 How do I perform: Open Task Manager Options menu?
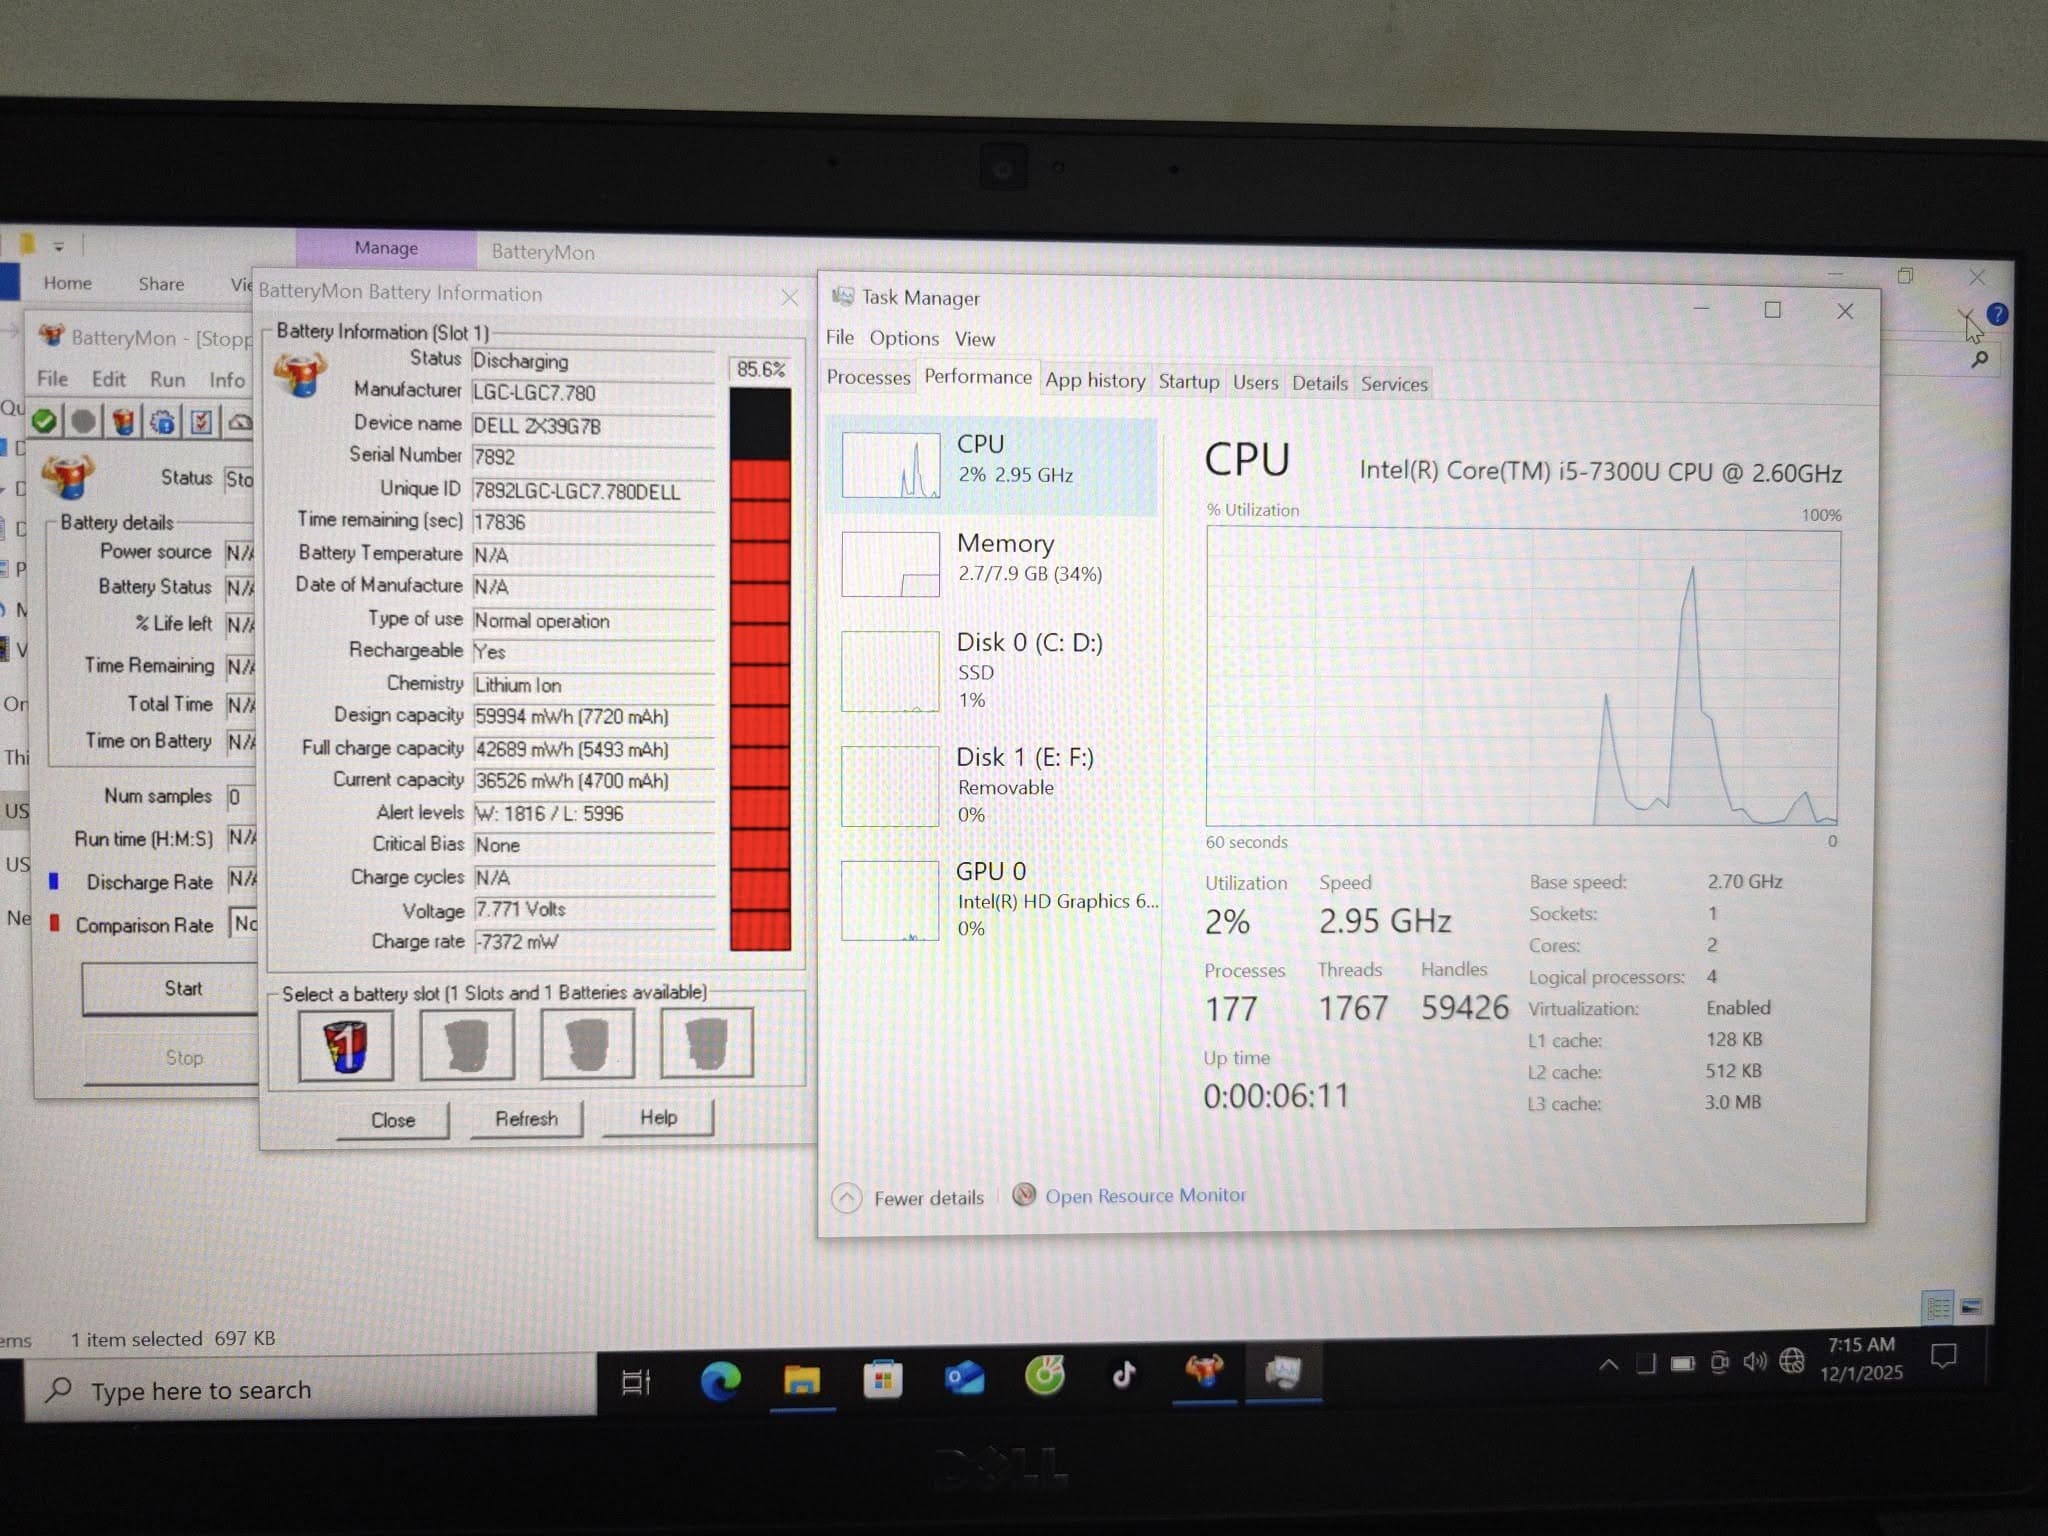[x=904, y=338]
